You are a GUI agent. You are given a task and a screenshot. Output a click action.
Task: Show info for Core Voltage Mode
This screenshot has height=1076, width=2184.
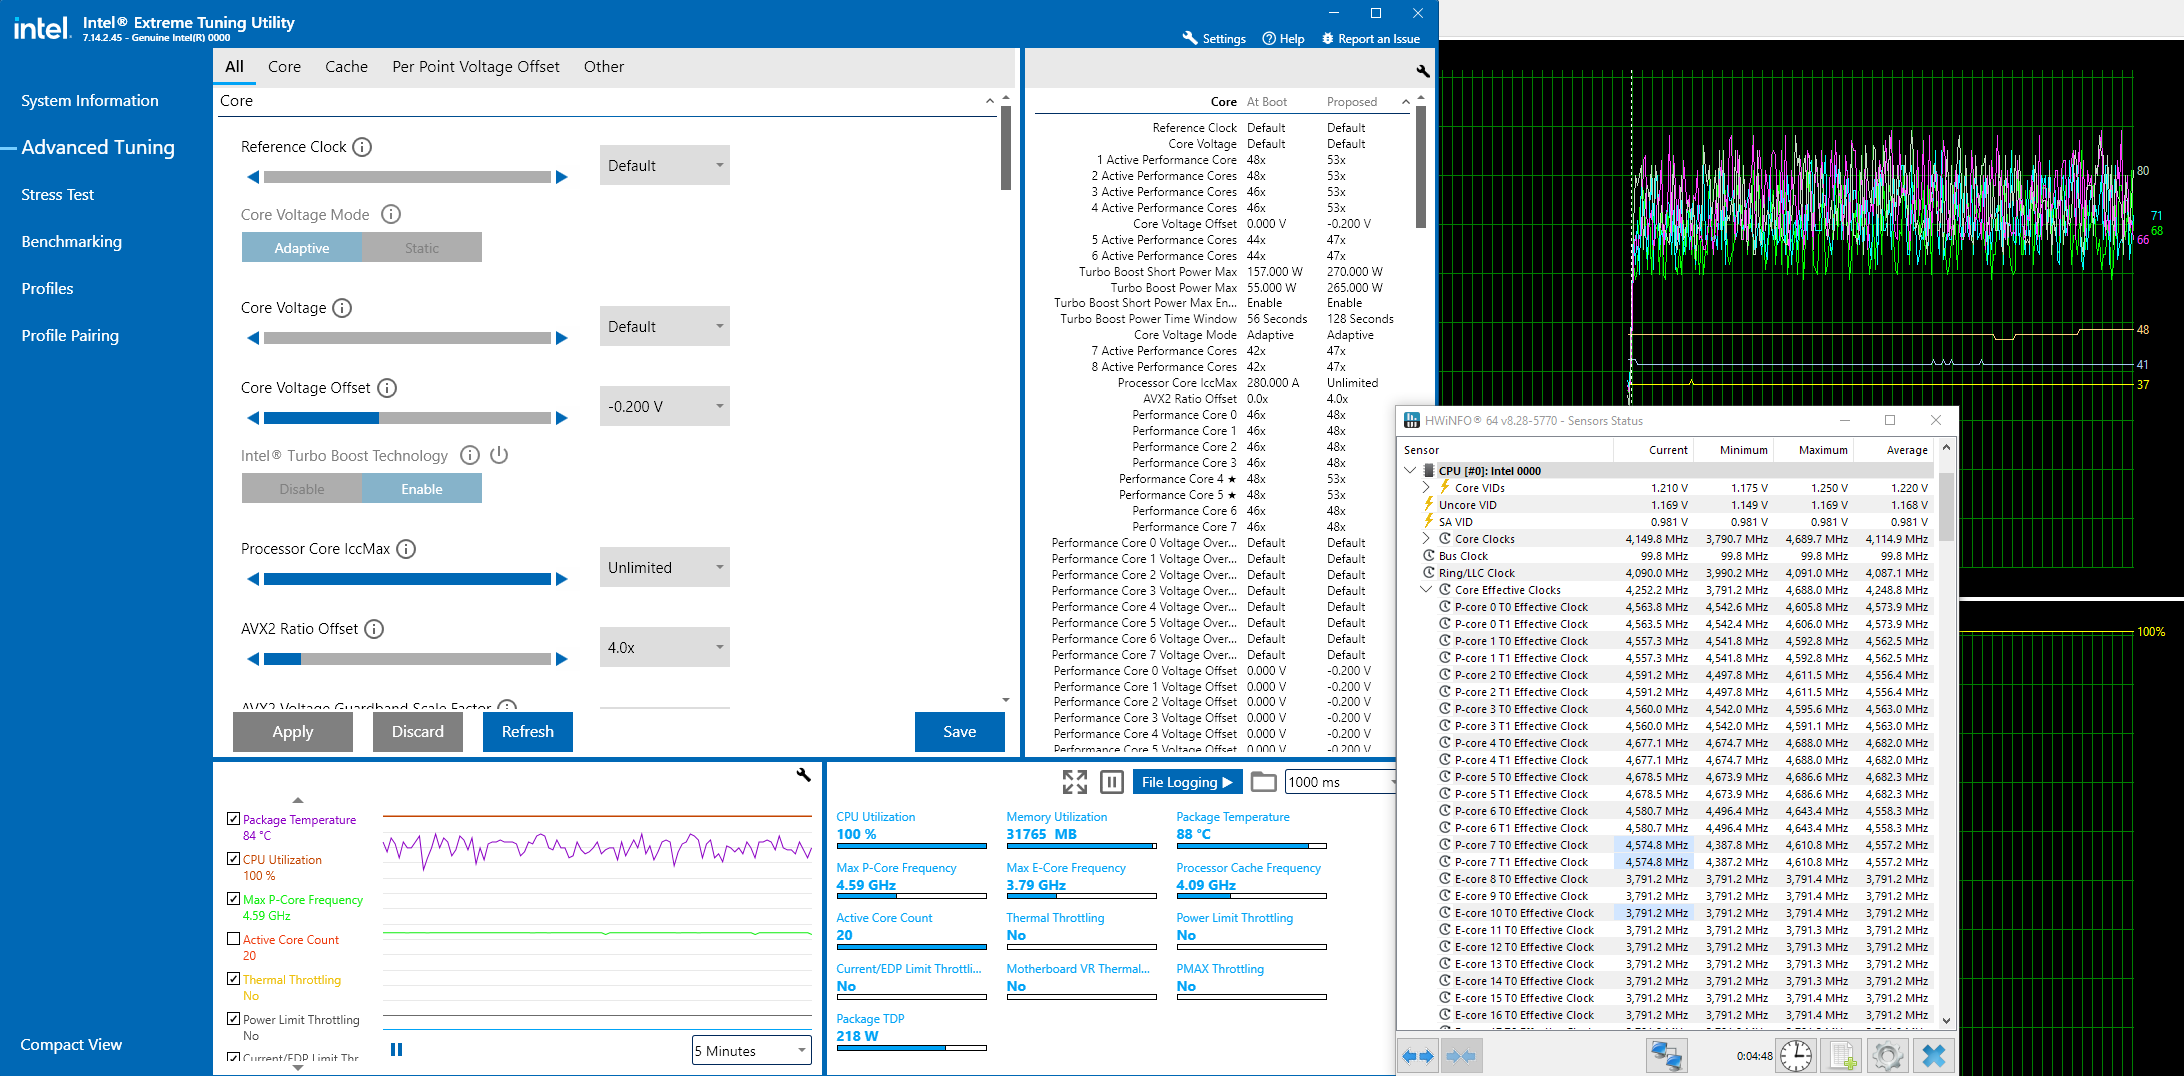(x=392, y=214)
